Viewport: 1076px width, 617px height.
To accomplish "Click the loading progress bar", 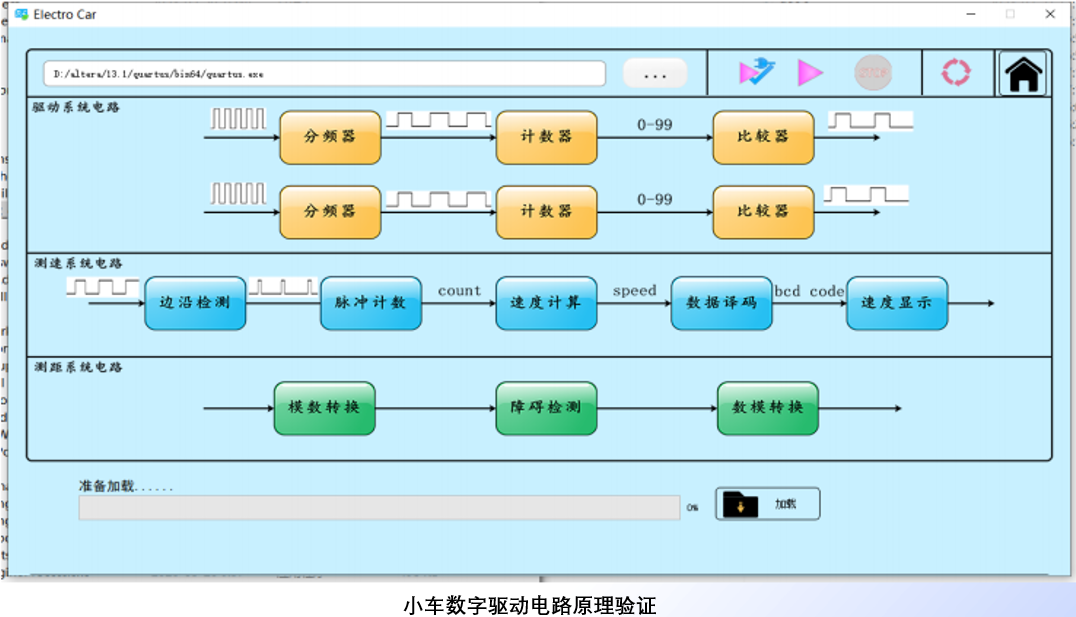I will pos(379,508).
